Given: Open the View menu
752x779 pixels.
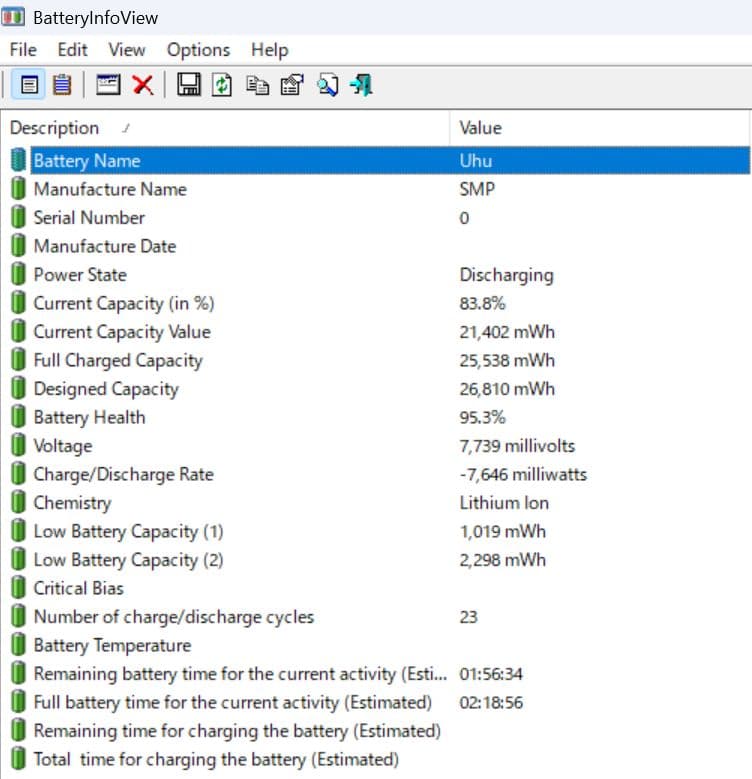Looking at the screenshot, I should pyautogui.click(x=127, y=49).
